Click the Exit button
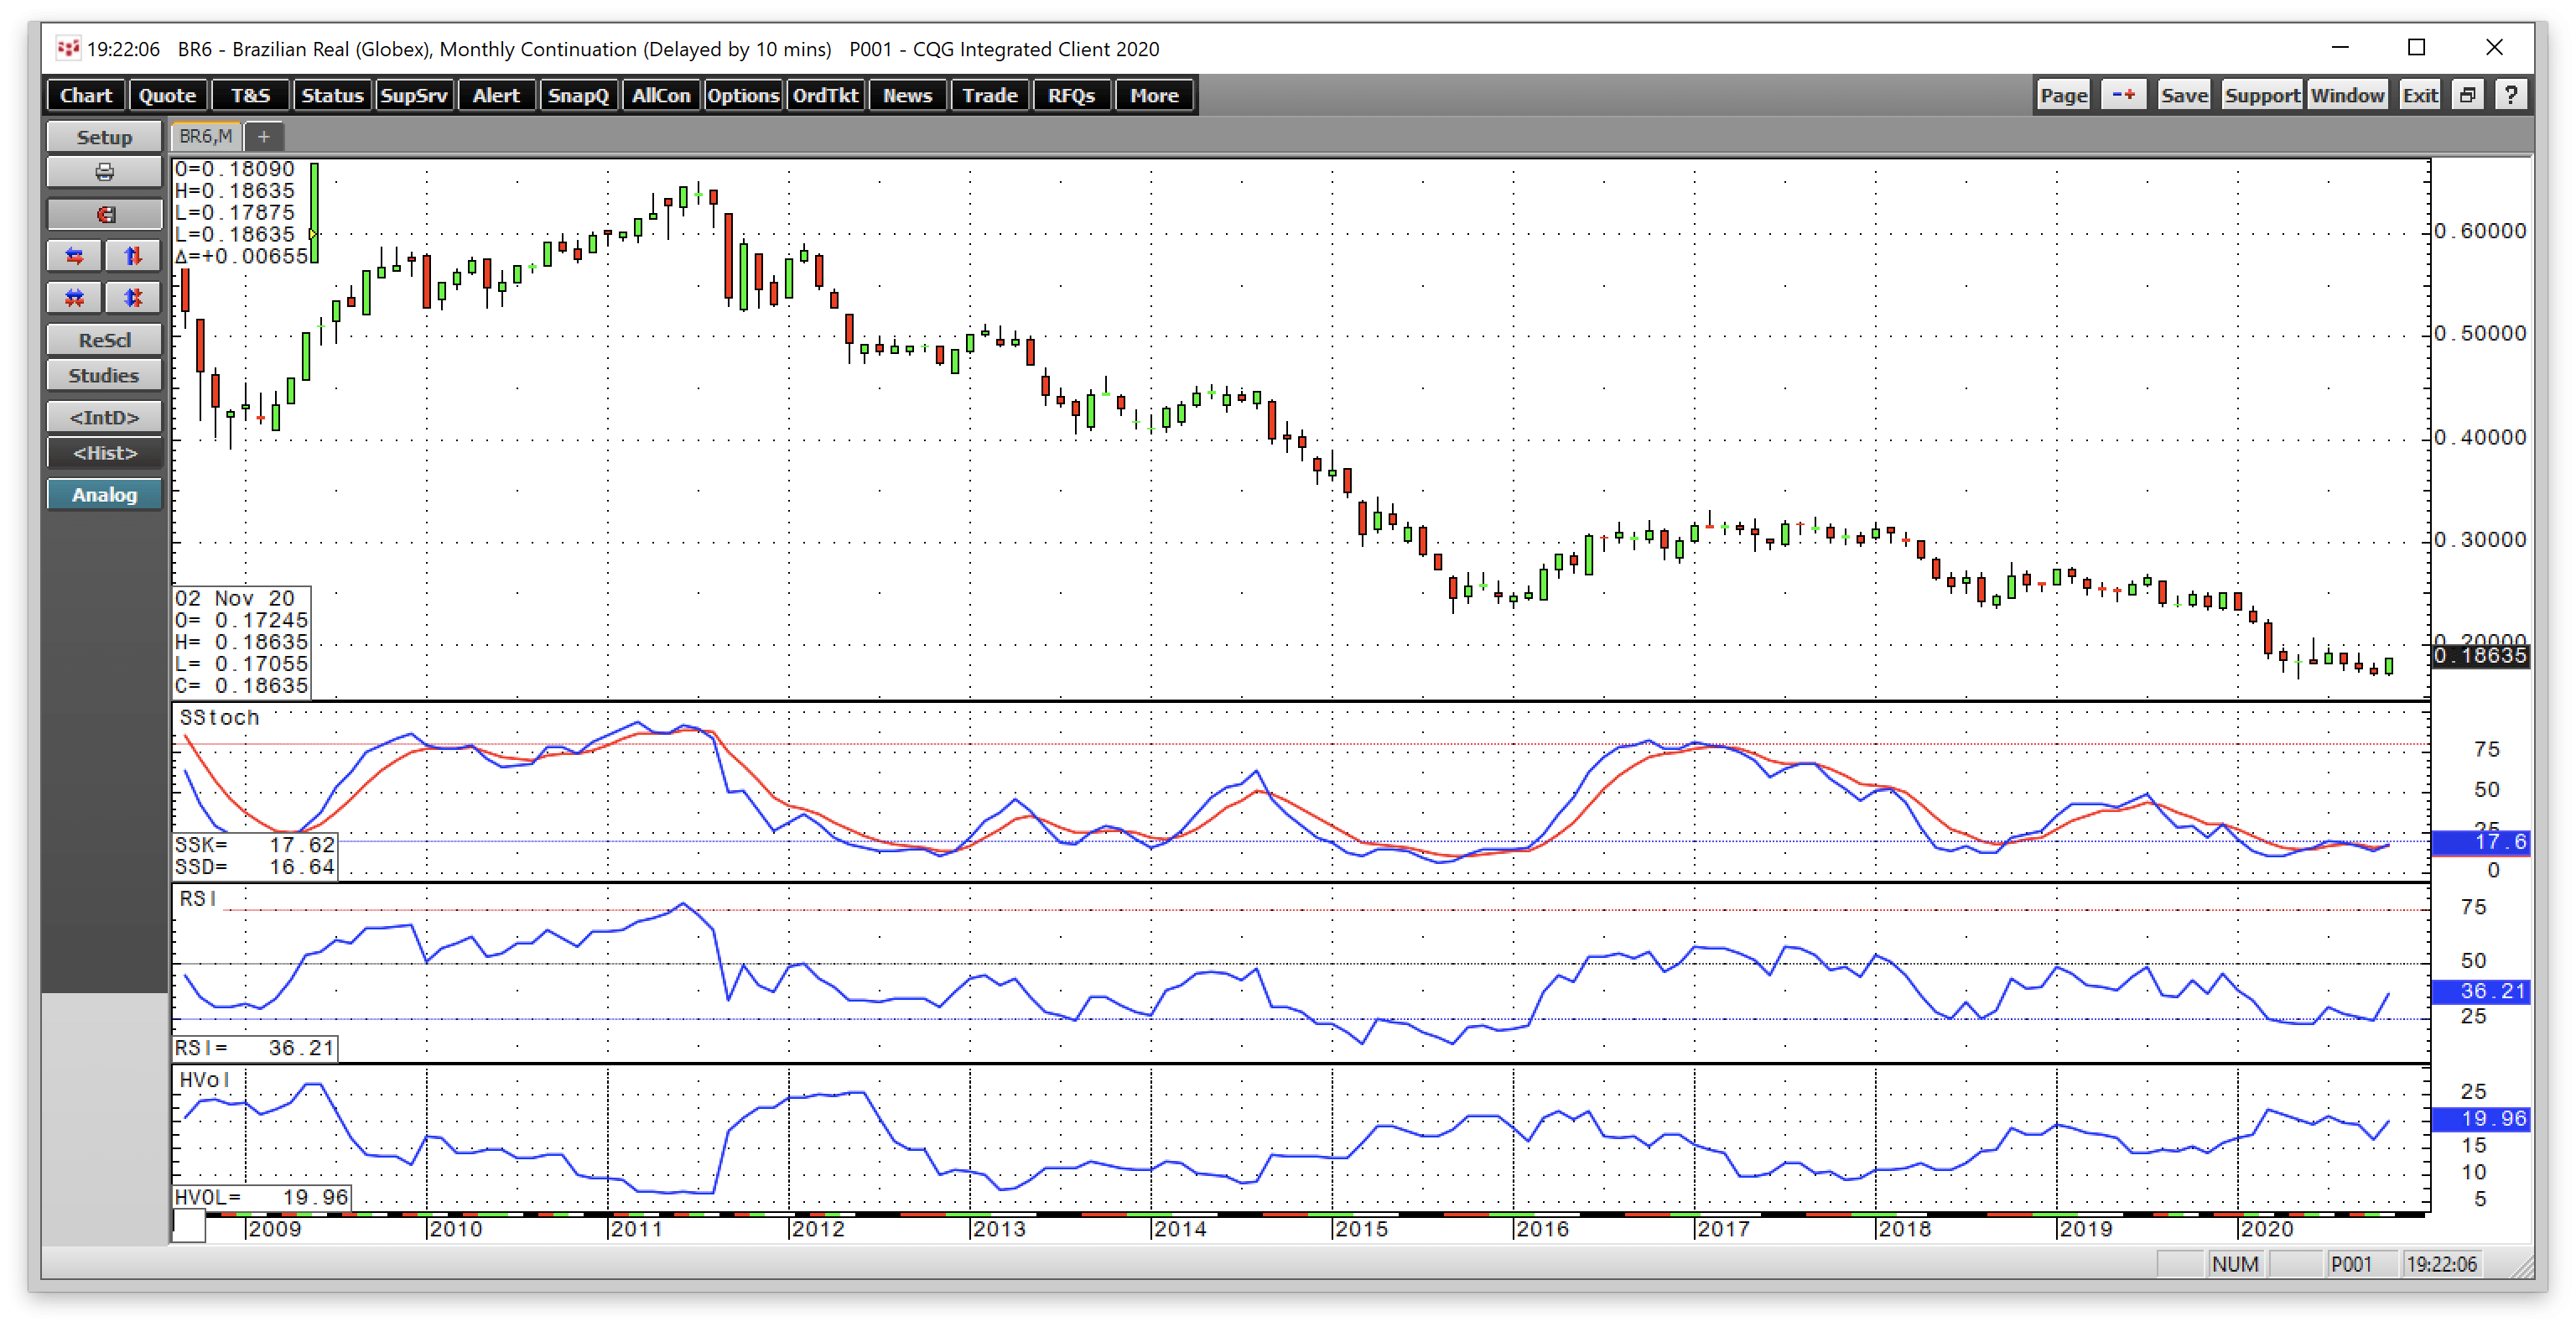This screenshot has width=2576, height=1327. [x=2420, y=95]
